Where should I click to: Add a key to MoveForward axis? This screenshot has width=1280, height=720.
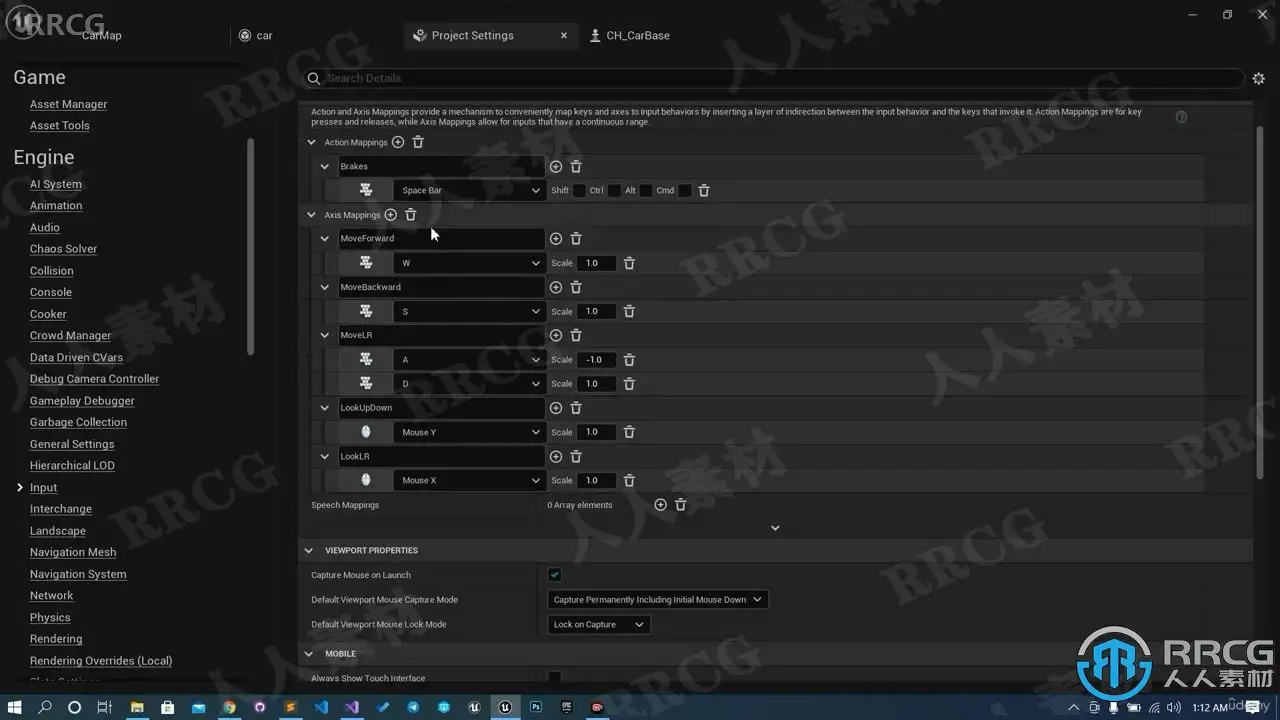(556, 239)
